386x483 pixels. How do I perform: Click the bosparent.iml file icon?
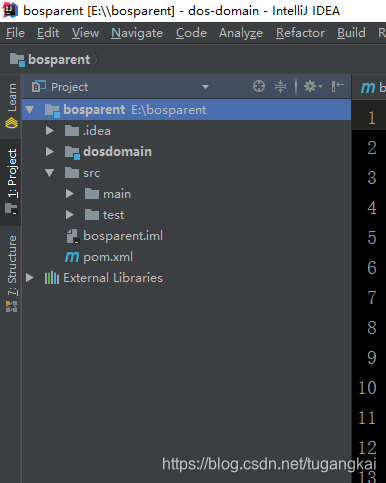coord(72,236)
